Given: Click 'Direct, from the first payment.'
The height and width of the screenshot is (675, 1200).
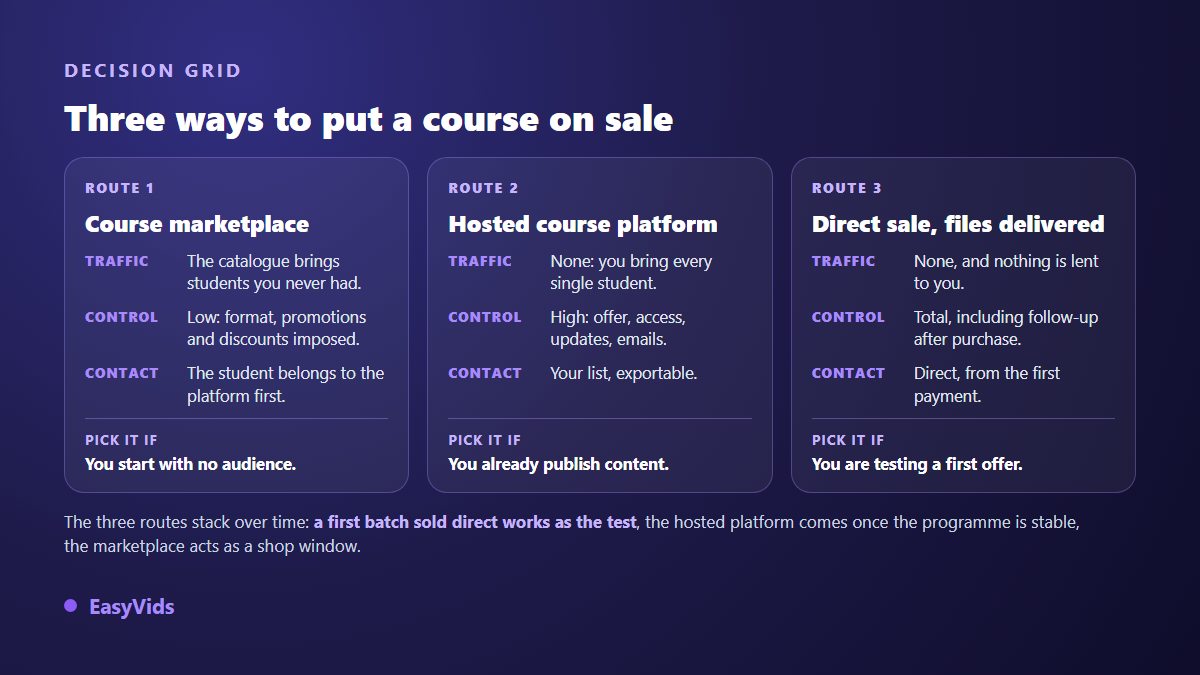Looking at the screenshot, I should (x=987, y=384).
